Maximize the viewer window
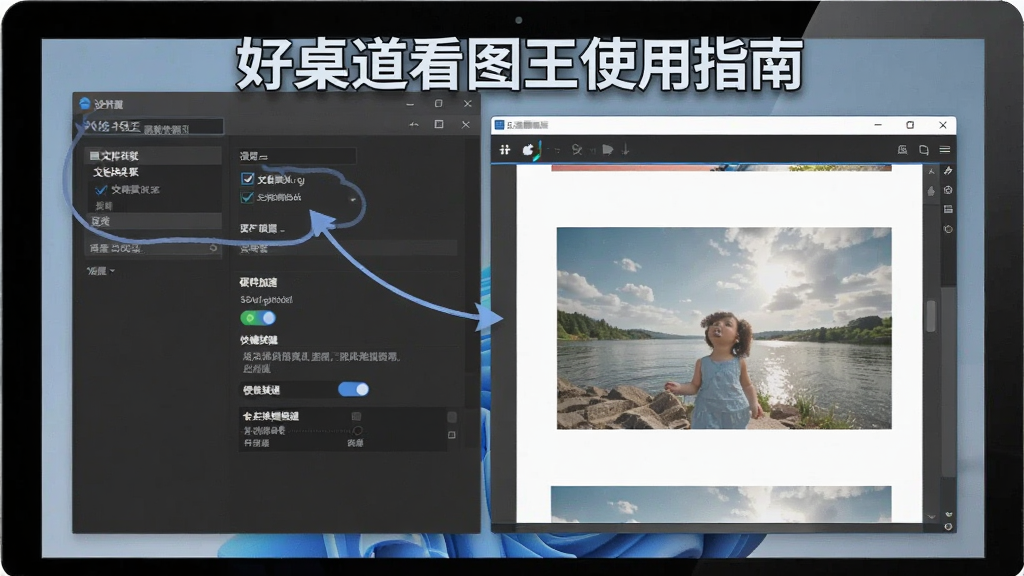Viewport: 1024px width, 576px height. 910,125
